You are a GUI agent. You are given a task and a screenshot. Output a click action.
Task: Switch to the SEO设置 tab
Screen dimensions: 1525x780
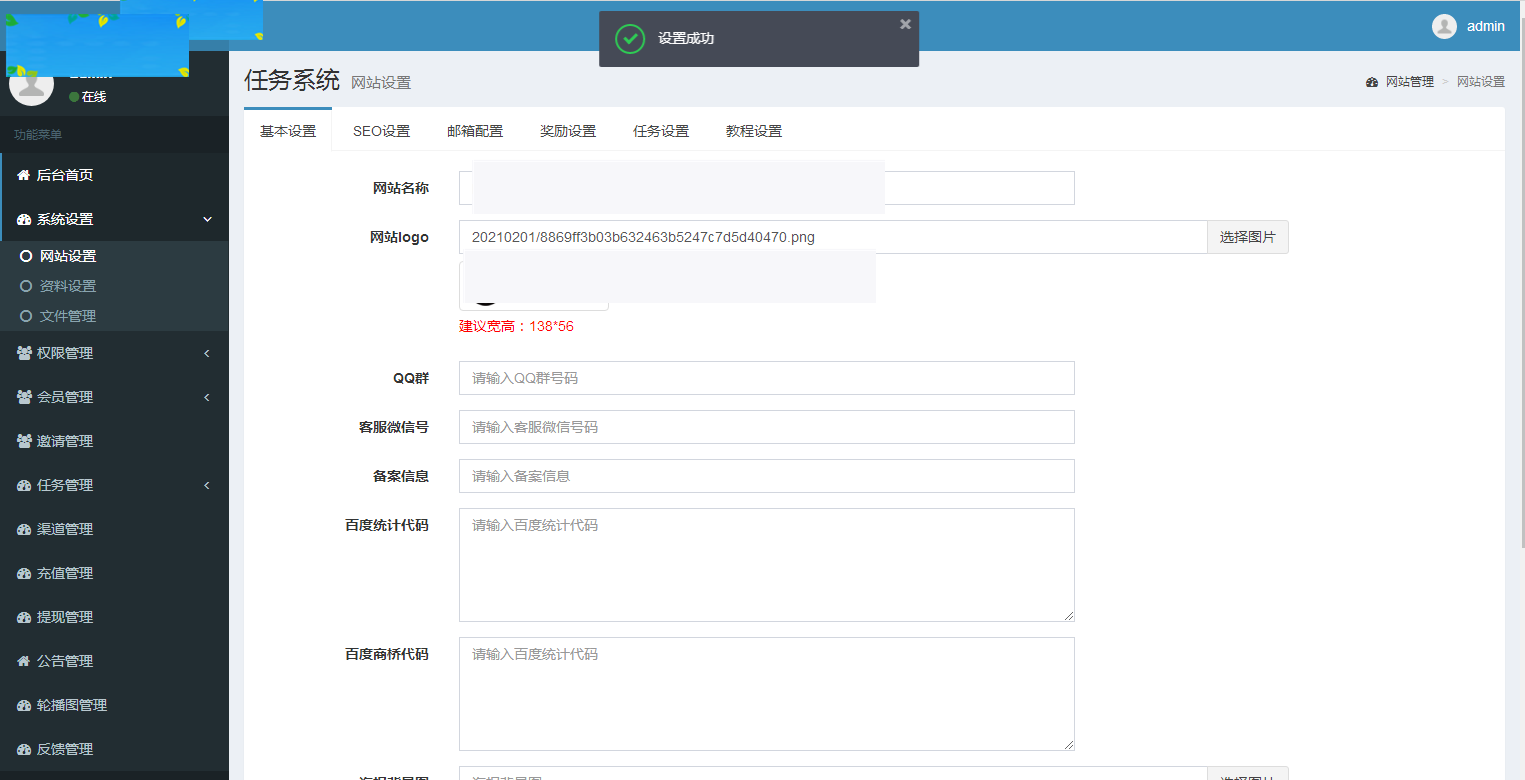tap(381, 130)
